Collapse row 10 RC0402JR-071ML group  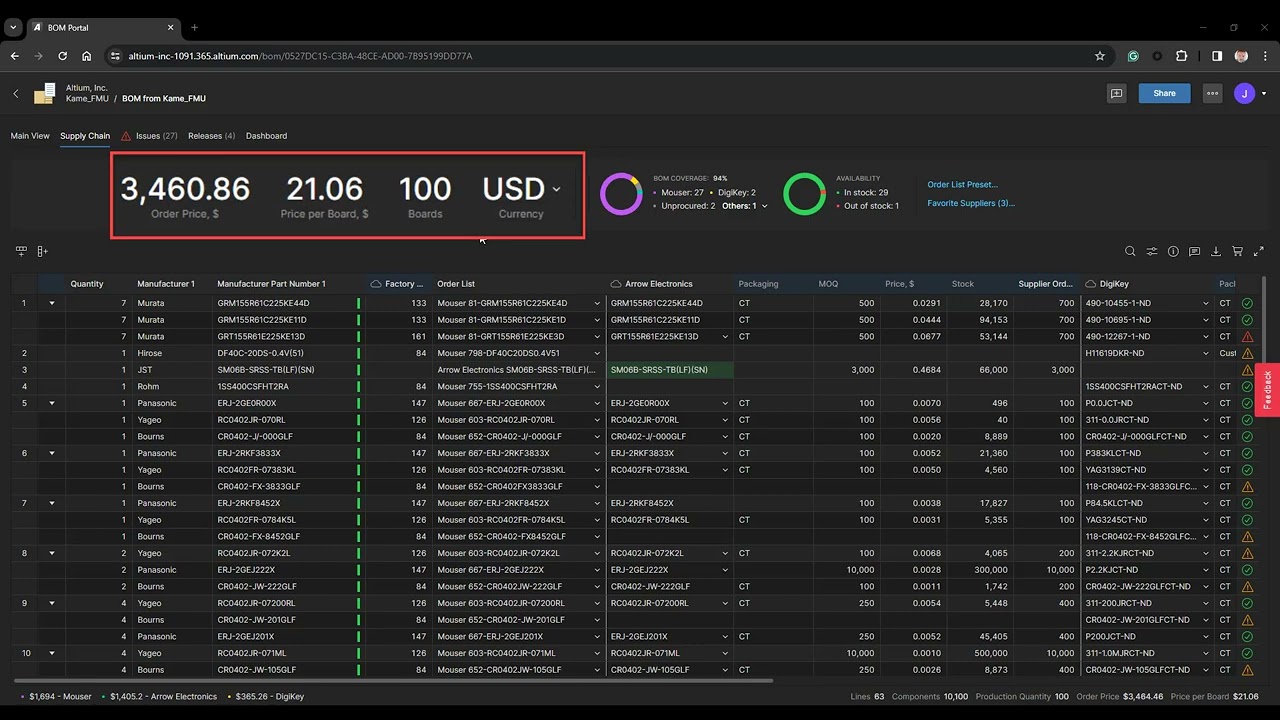point(52,653)
